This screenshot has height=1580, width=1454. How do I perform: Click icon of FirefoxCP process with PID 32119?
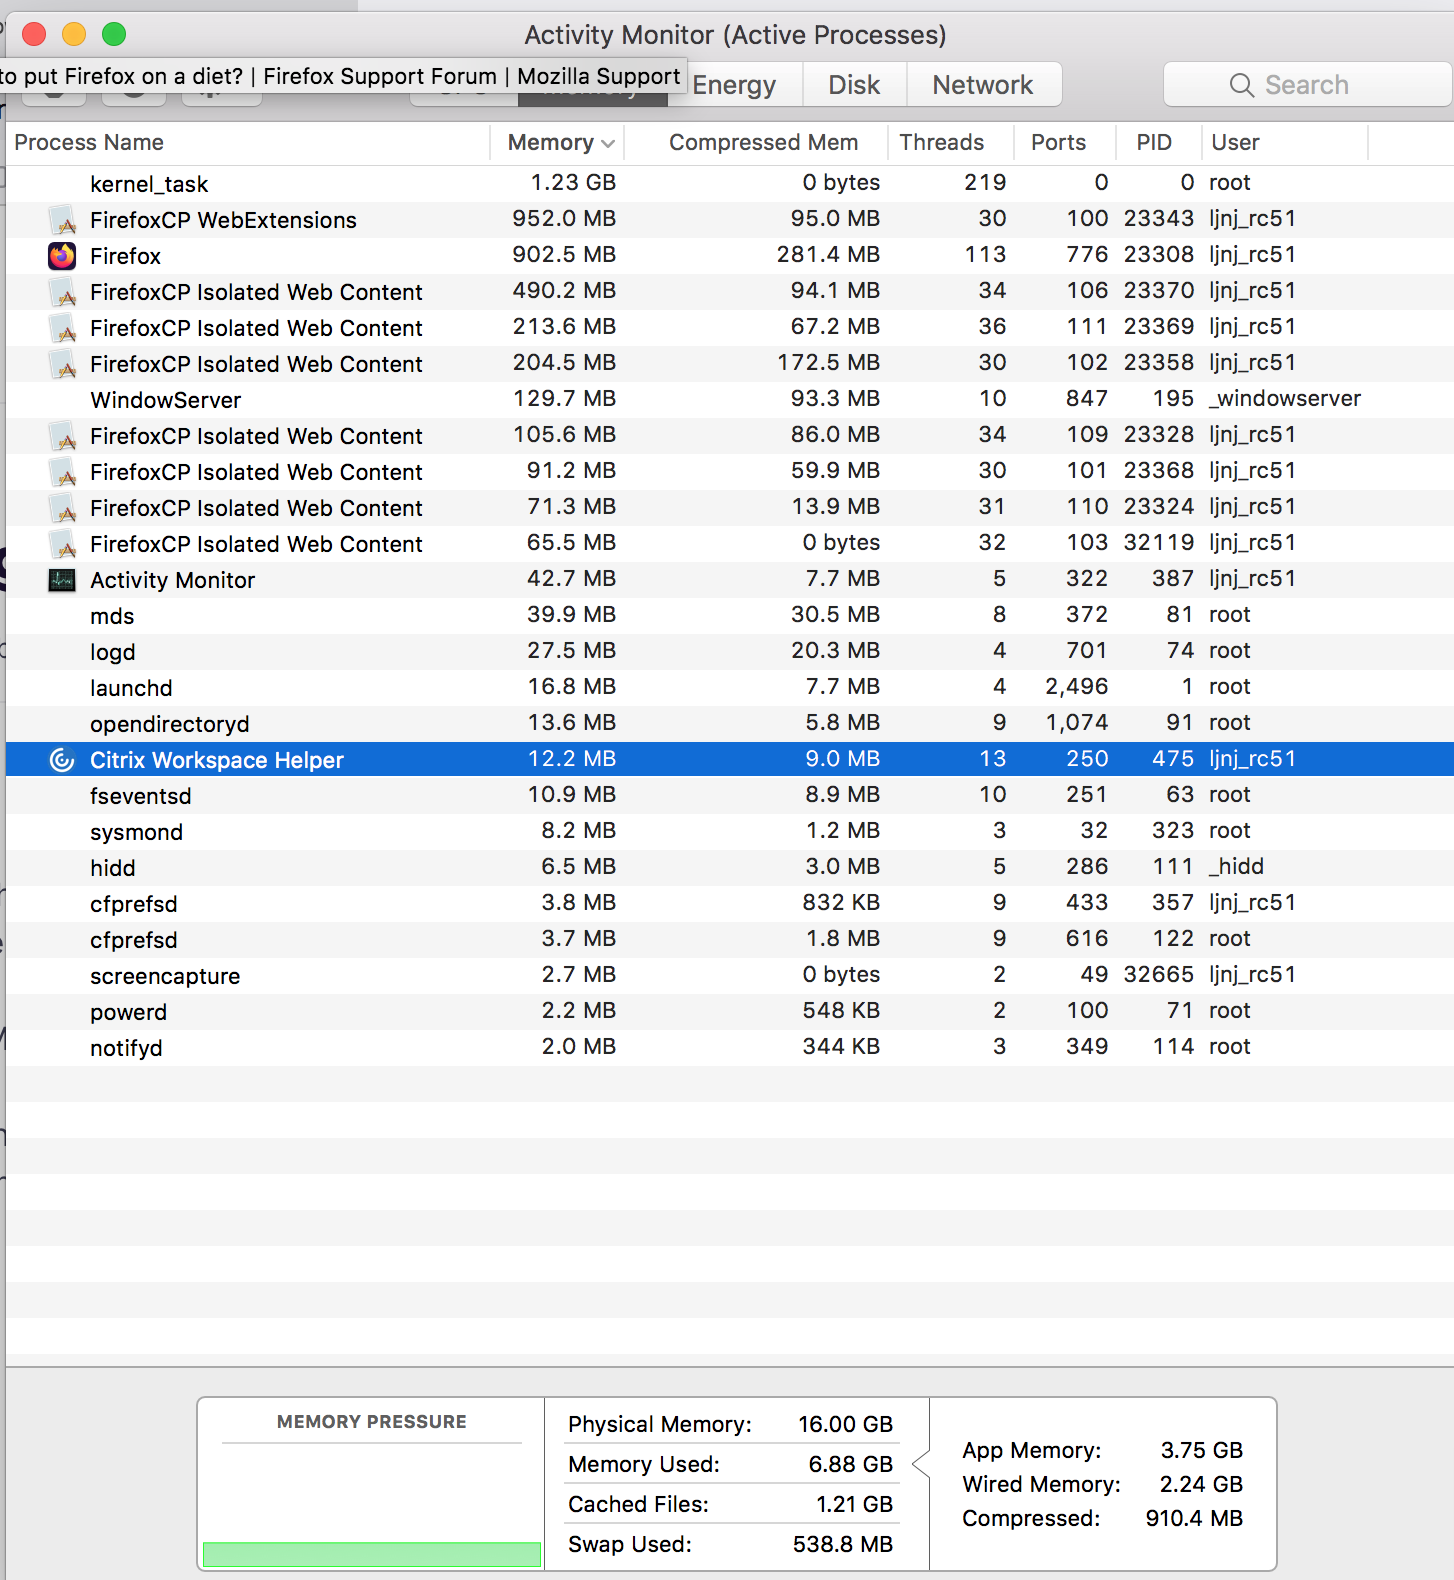click(63, 544)
